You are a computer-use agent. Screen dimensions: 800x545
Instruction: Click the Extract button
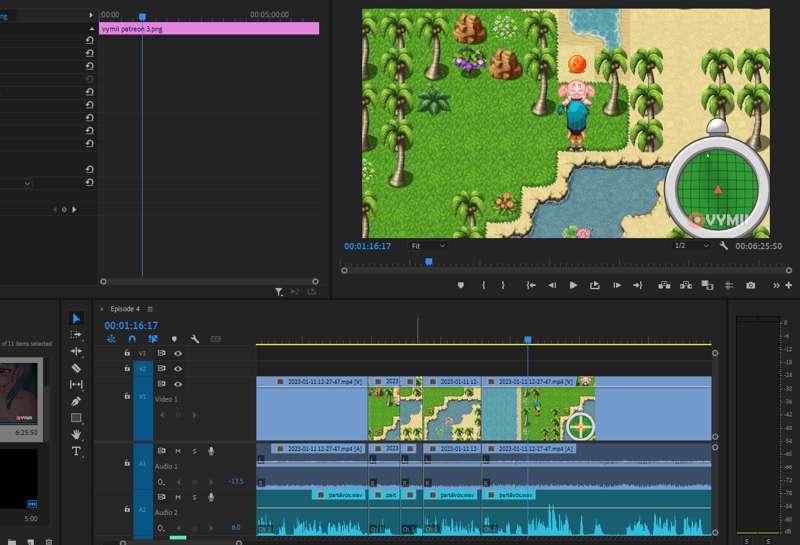(x=686, y=285)
